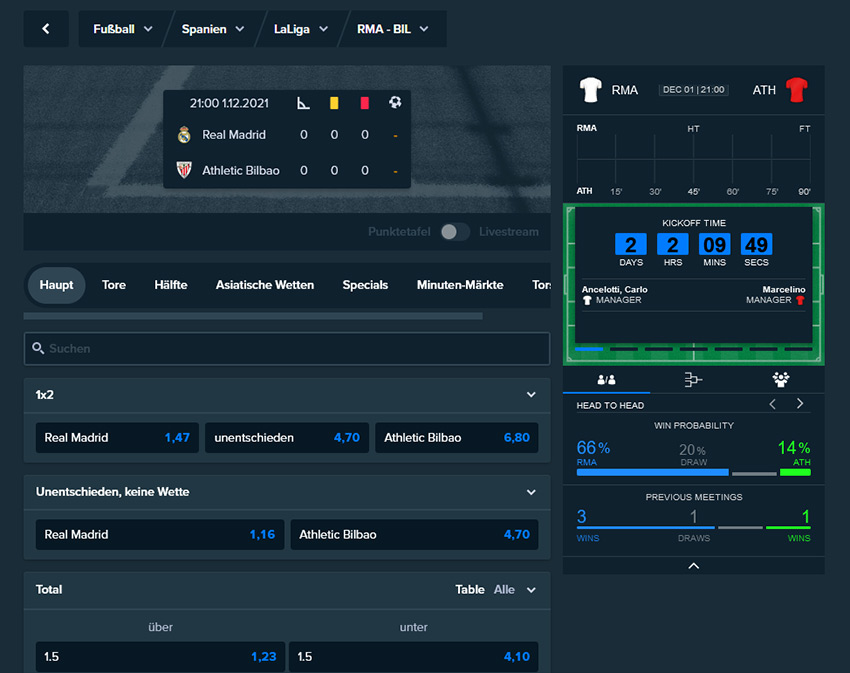Collapse the 1x2 market section
Viewport: 850px width, 673px height.
pos(531,395)
